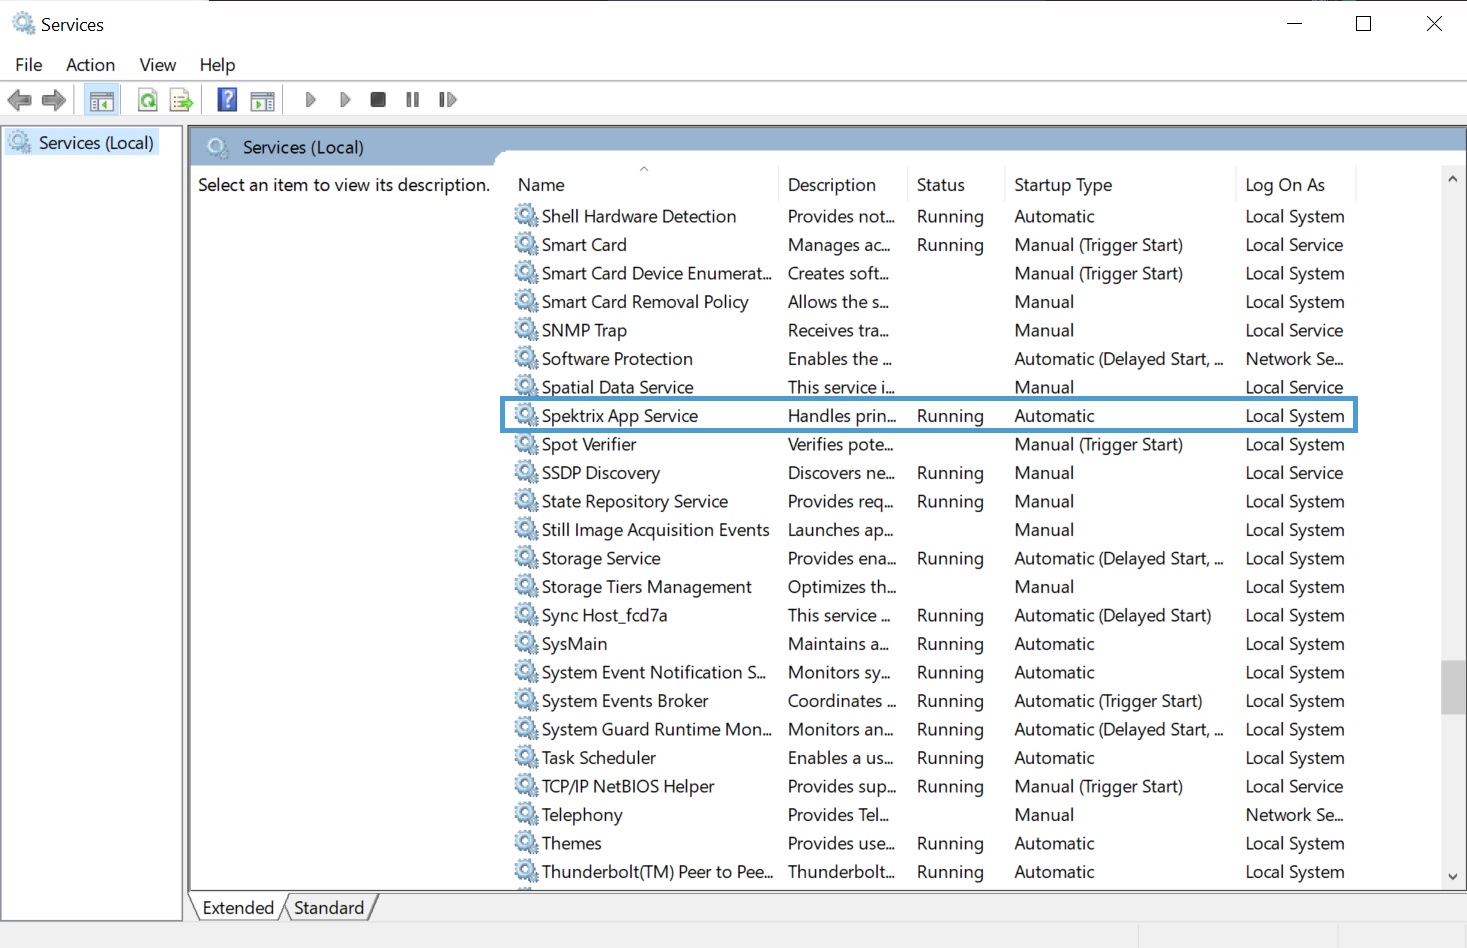Click gear icon beside SNMP Trap
1467x948 pixels.
526,329
